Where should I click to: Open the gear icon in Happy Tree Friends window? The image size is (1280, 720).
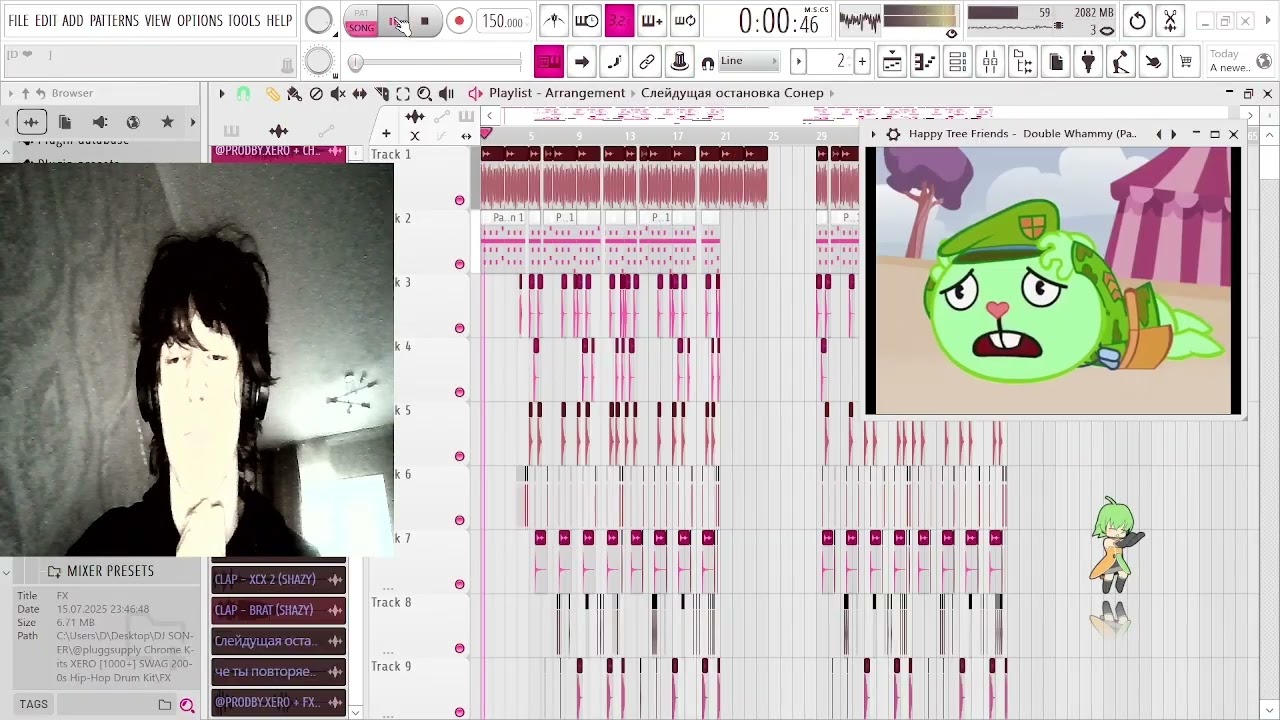893,134
